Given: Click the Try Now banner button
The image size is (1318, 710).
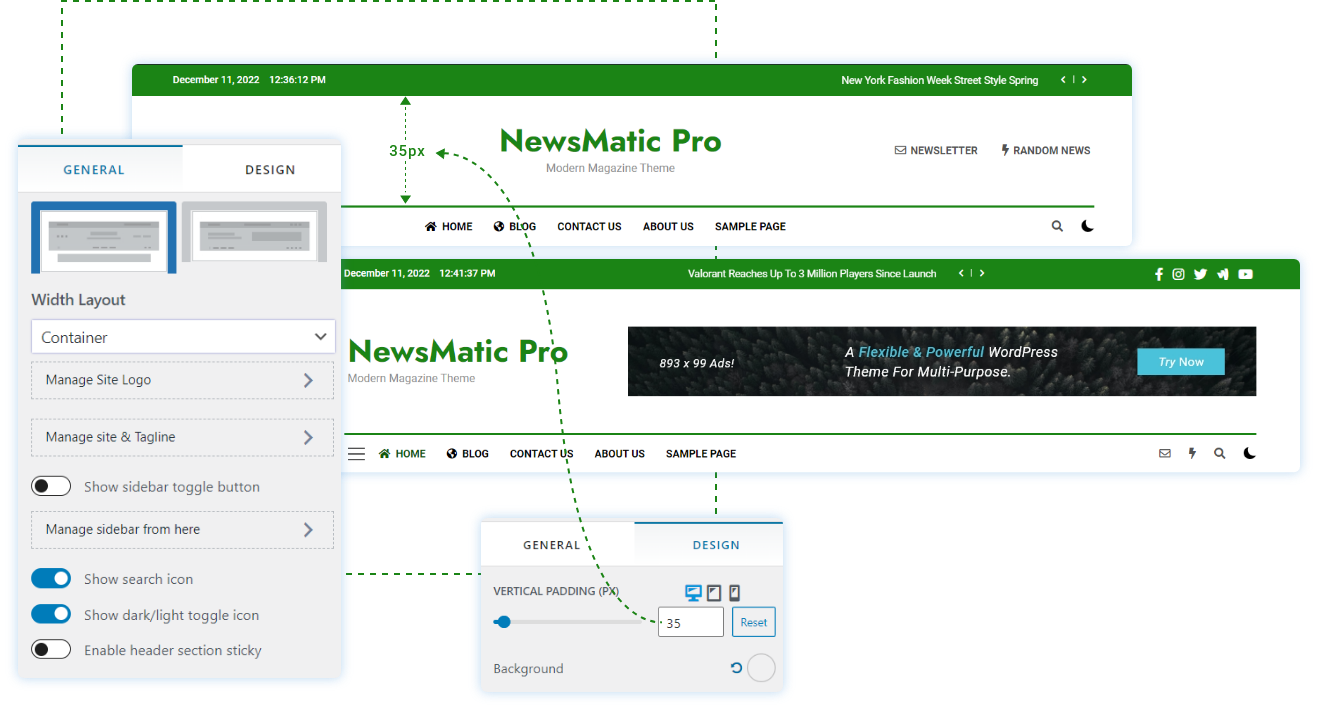Looking at the screenshot, I should (1180, 362).
